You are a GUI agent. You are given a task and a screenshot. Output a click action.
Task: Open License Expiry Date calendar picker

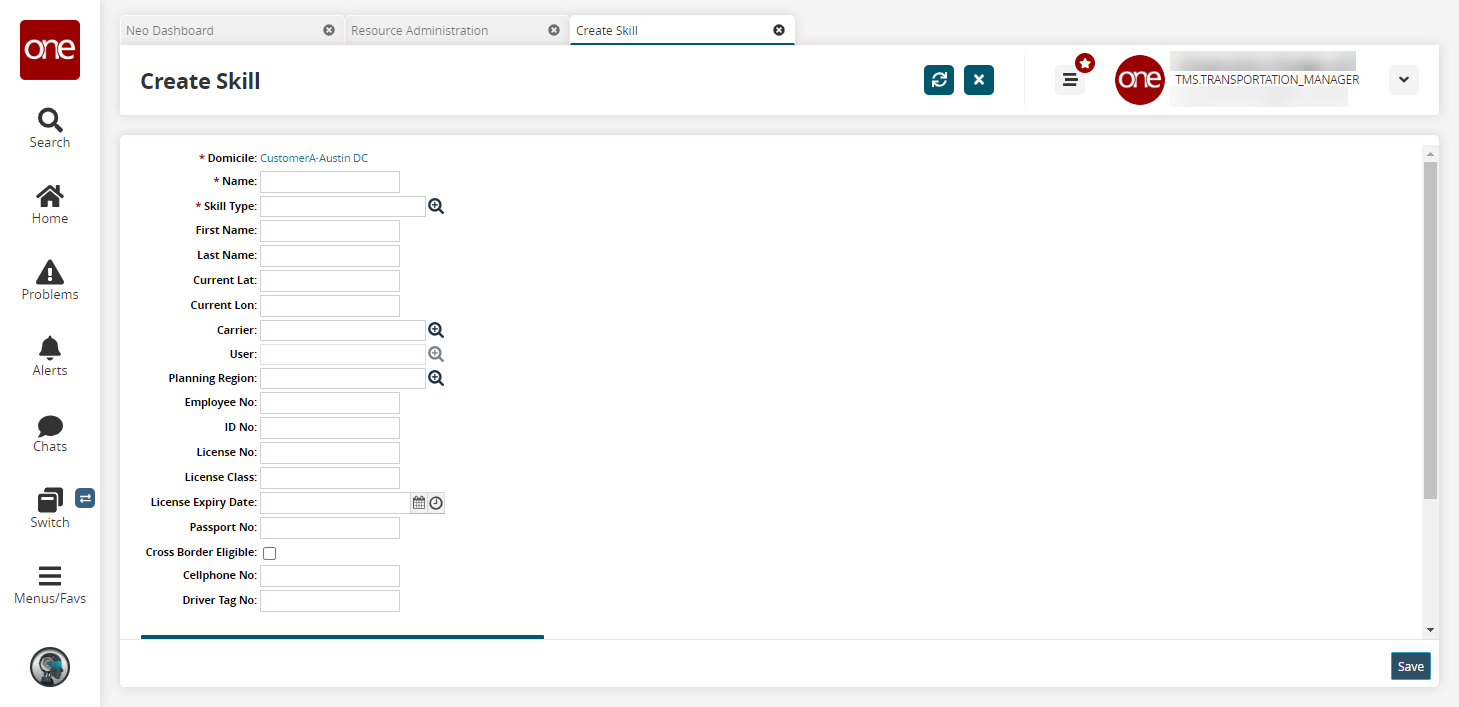tap(419, 503)
